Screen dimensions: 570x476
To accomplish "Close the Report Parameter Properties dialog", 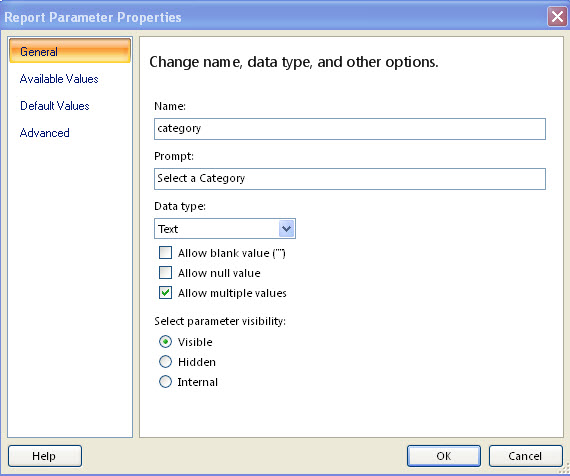I will click(x=557, y=17).
